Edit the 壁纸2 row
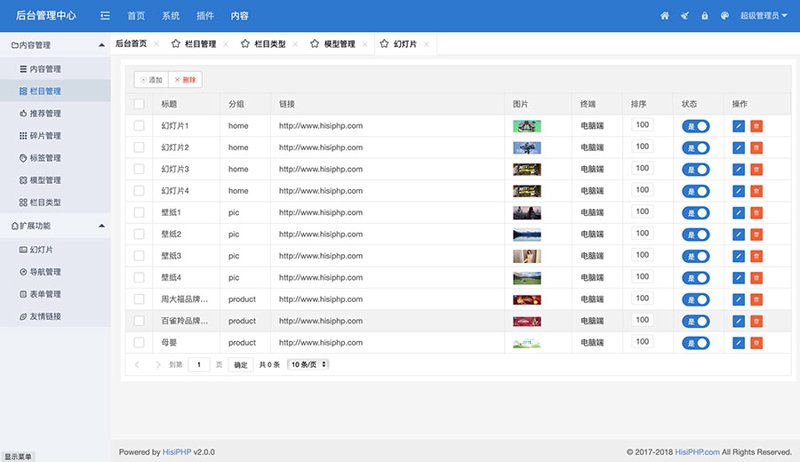800x462 pixels. 738,235
